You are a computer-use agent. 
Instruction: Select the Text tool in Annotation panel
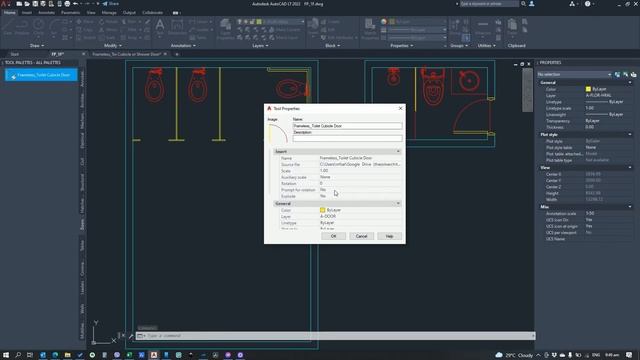click(x=160, y=27)
